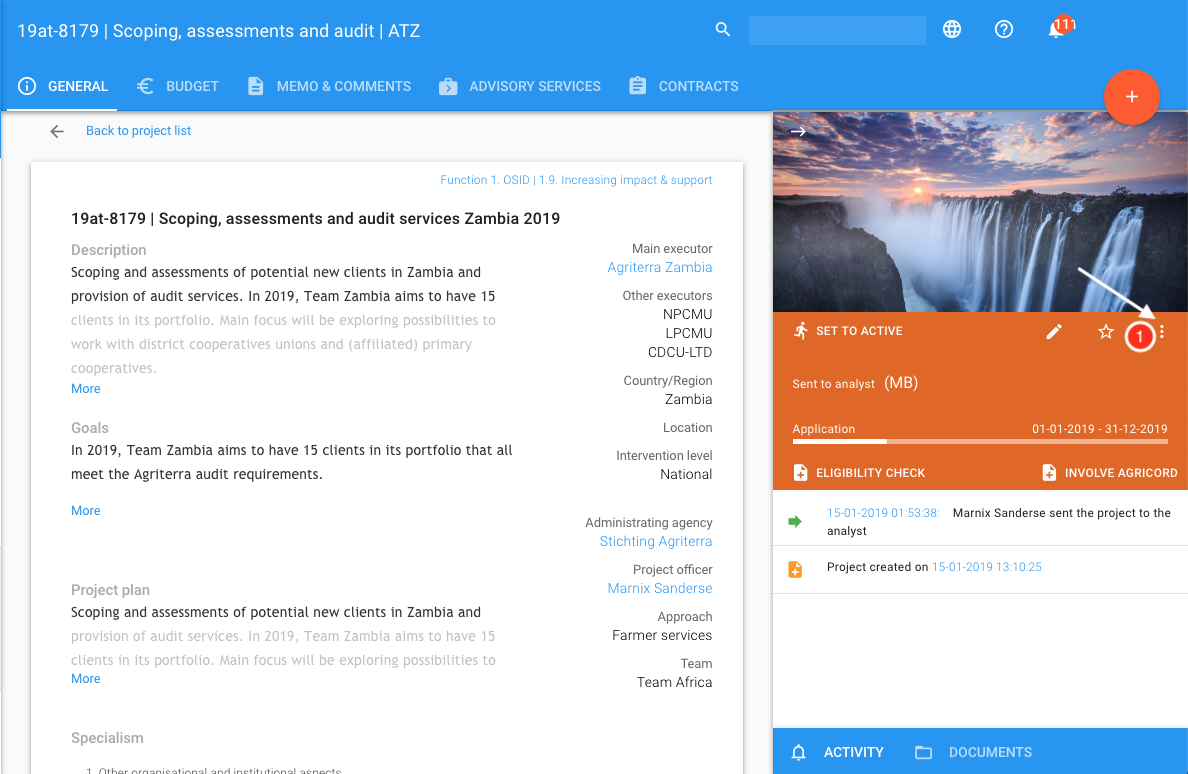
Task: Click the Budget euro icon
Action: (145, 86)
